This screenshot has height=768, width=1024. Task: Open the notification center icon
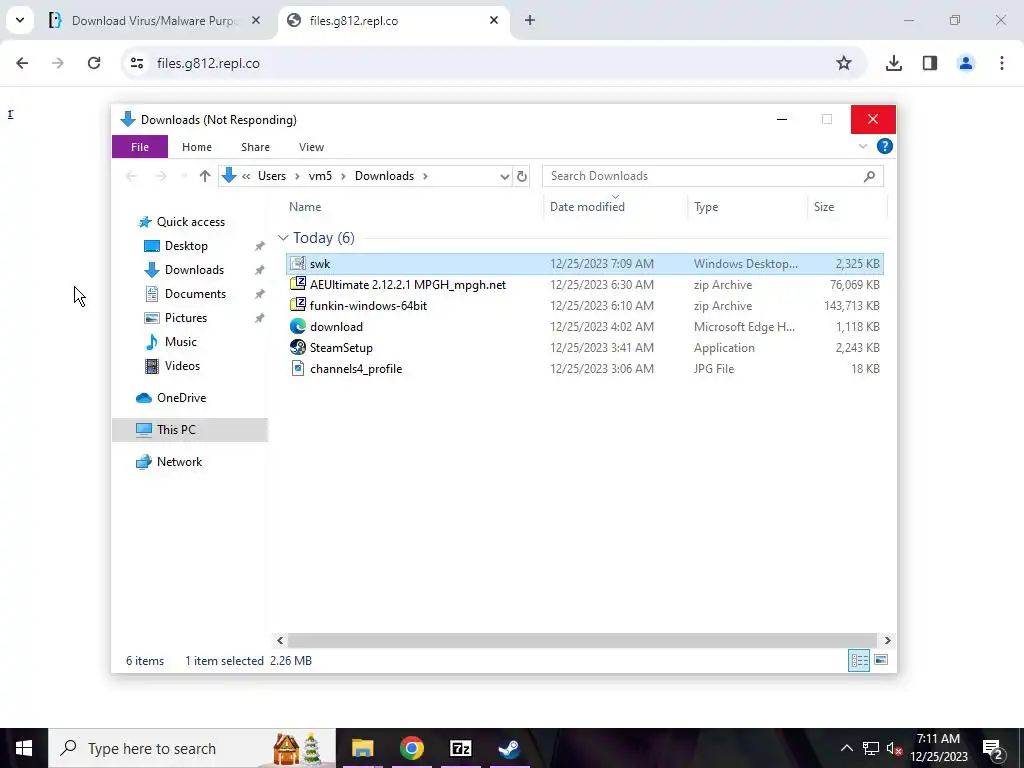(x=993, y=749)
